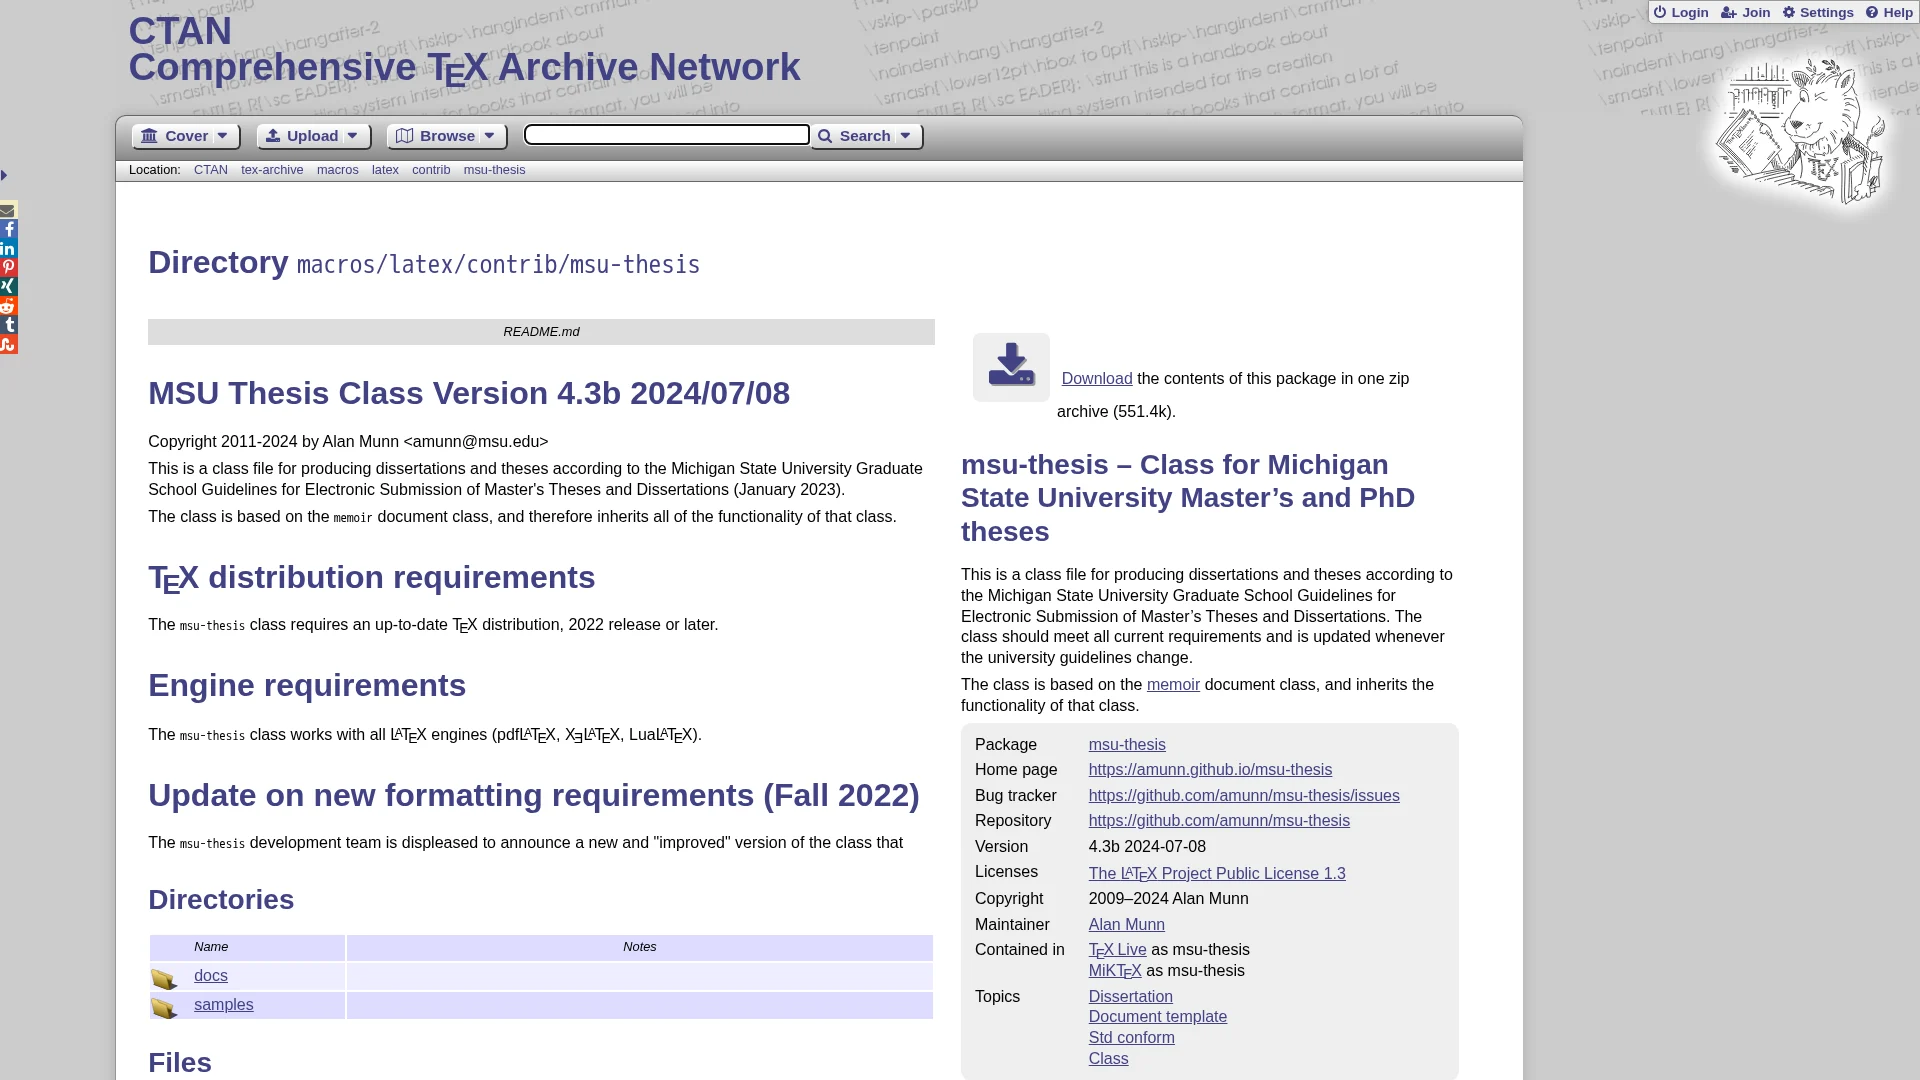Go to latex breadcrumb

(x=385, y=170)
